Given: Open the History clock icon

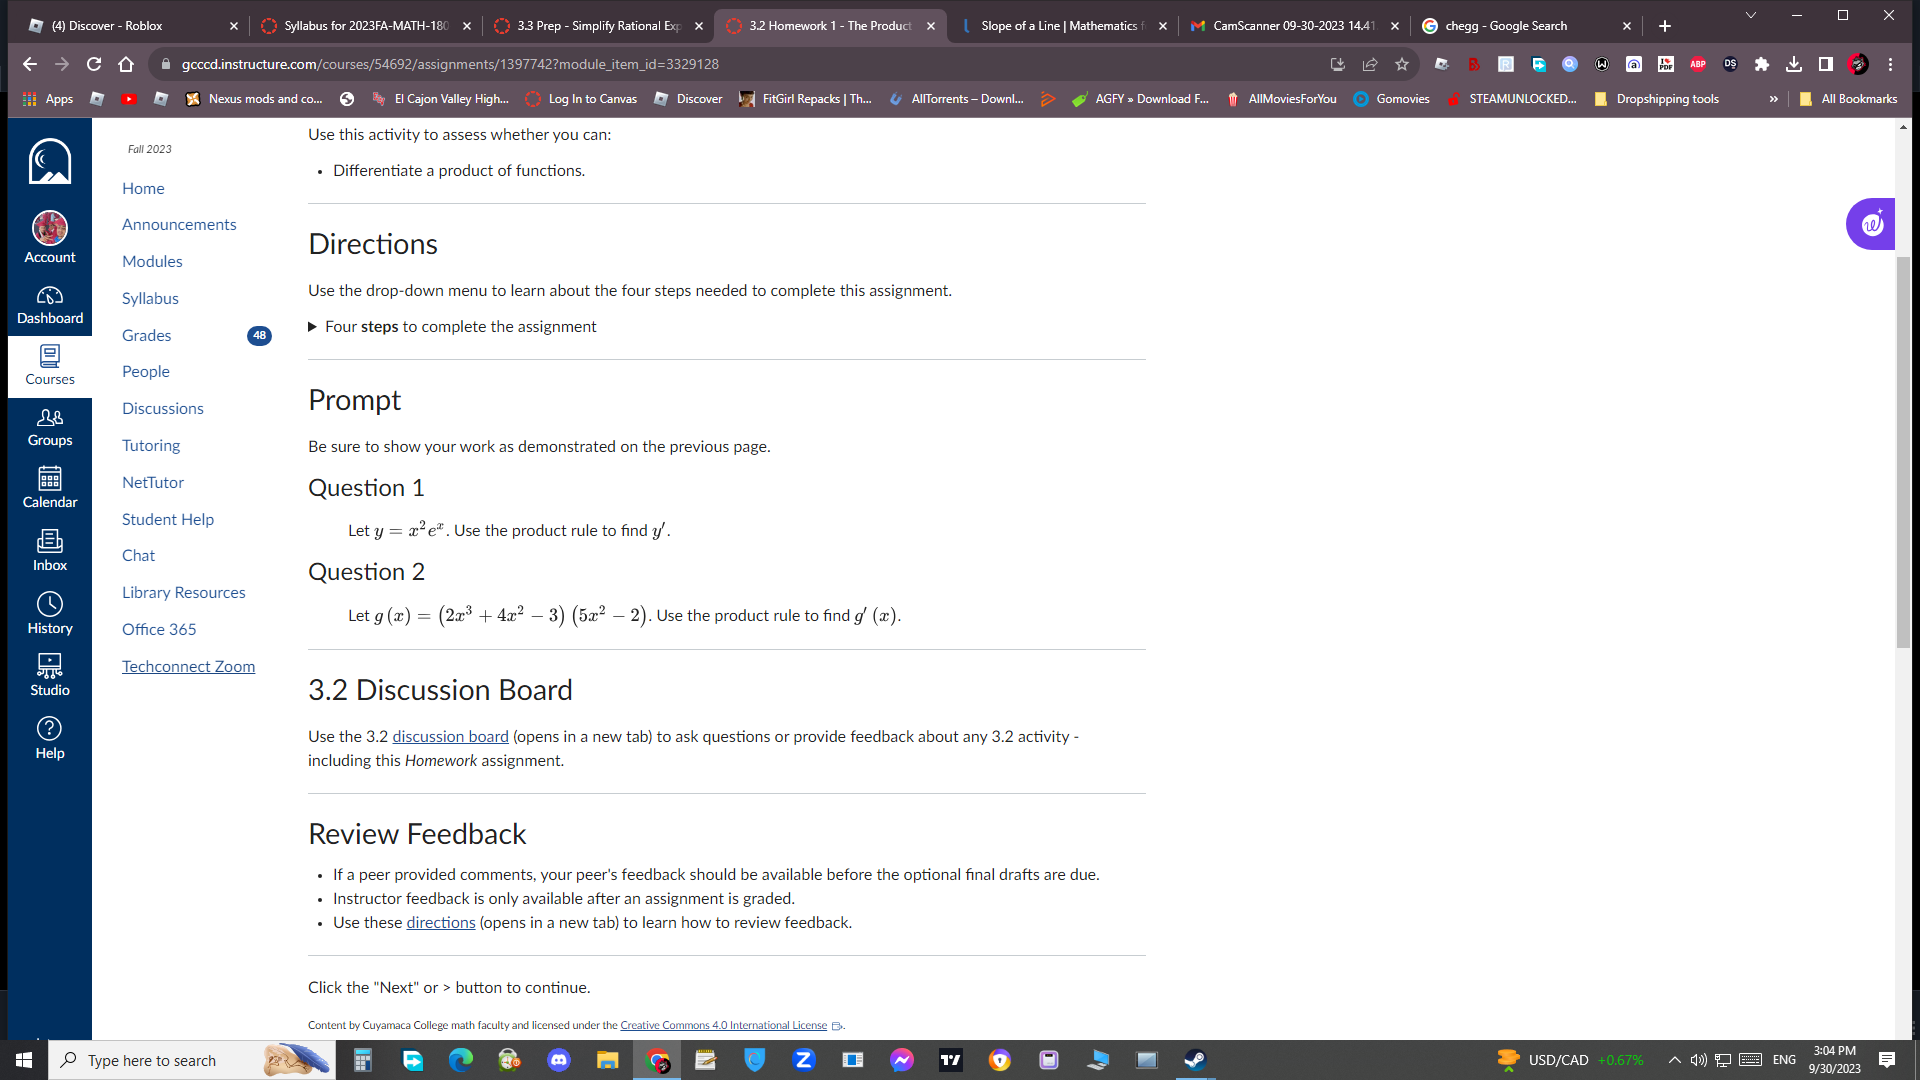Looking at the screenshot, I should pyautogui.click(x=50, y=613).
